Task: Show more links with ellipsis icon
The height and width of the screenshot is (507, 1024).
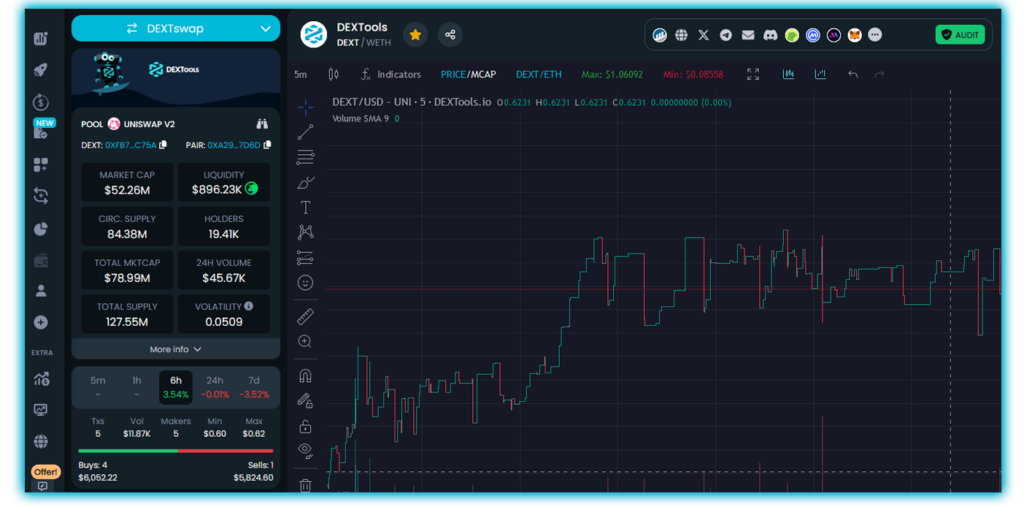Action: [x=875, y=35]
